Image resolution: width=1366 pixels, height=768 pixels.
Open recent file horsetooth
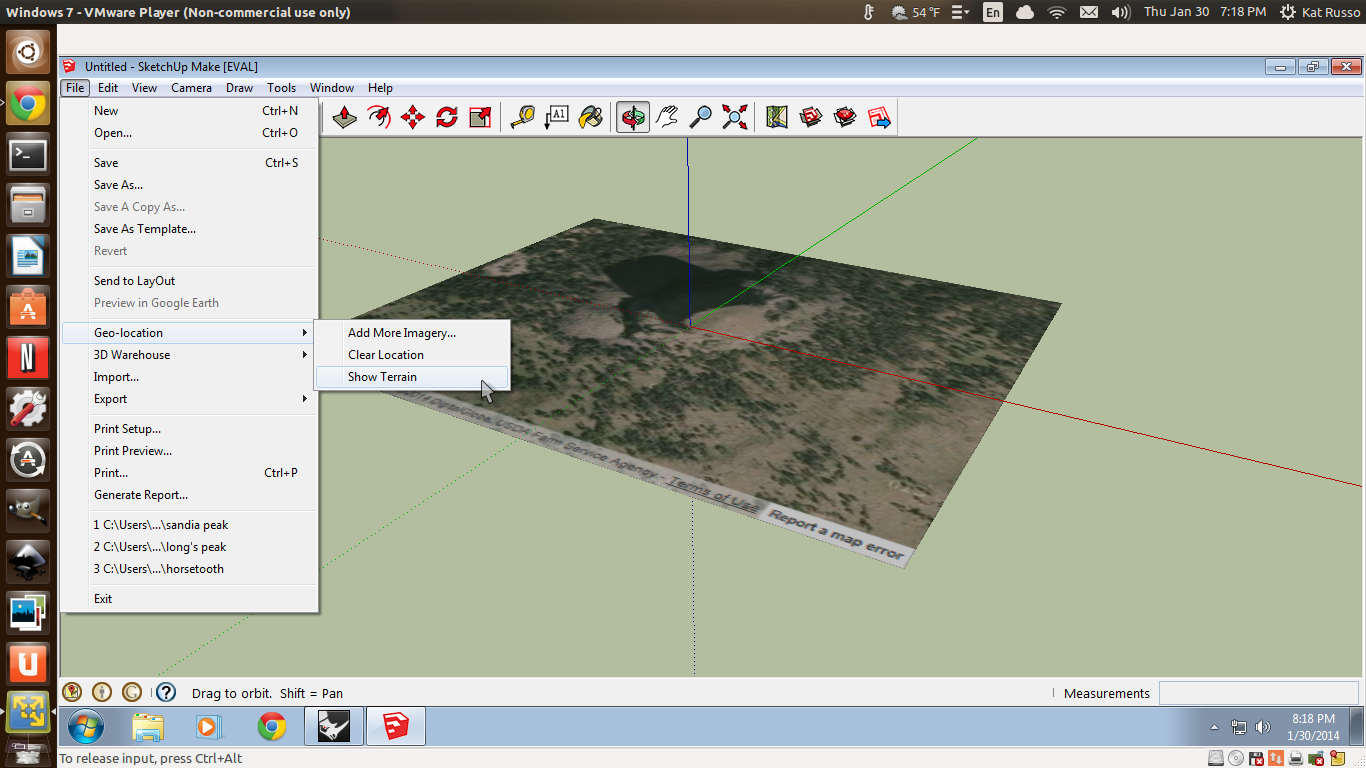pyautogui.click(x=188, y=569)
